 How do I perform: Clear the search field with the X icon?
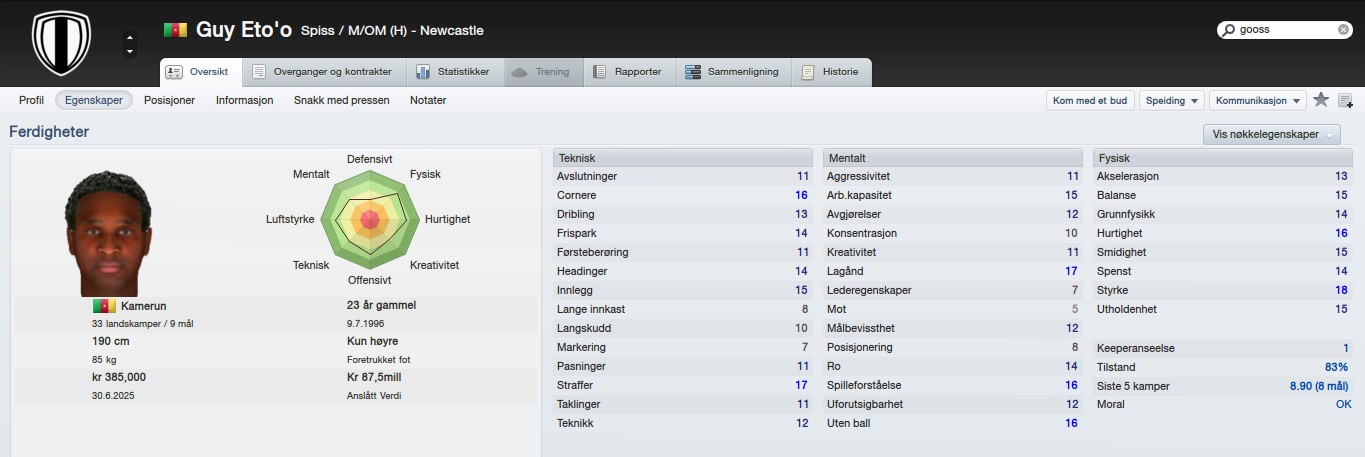click(x=1343, y=30)
